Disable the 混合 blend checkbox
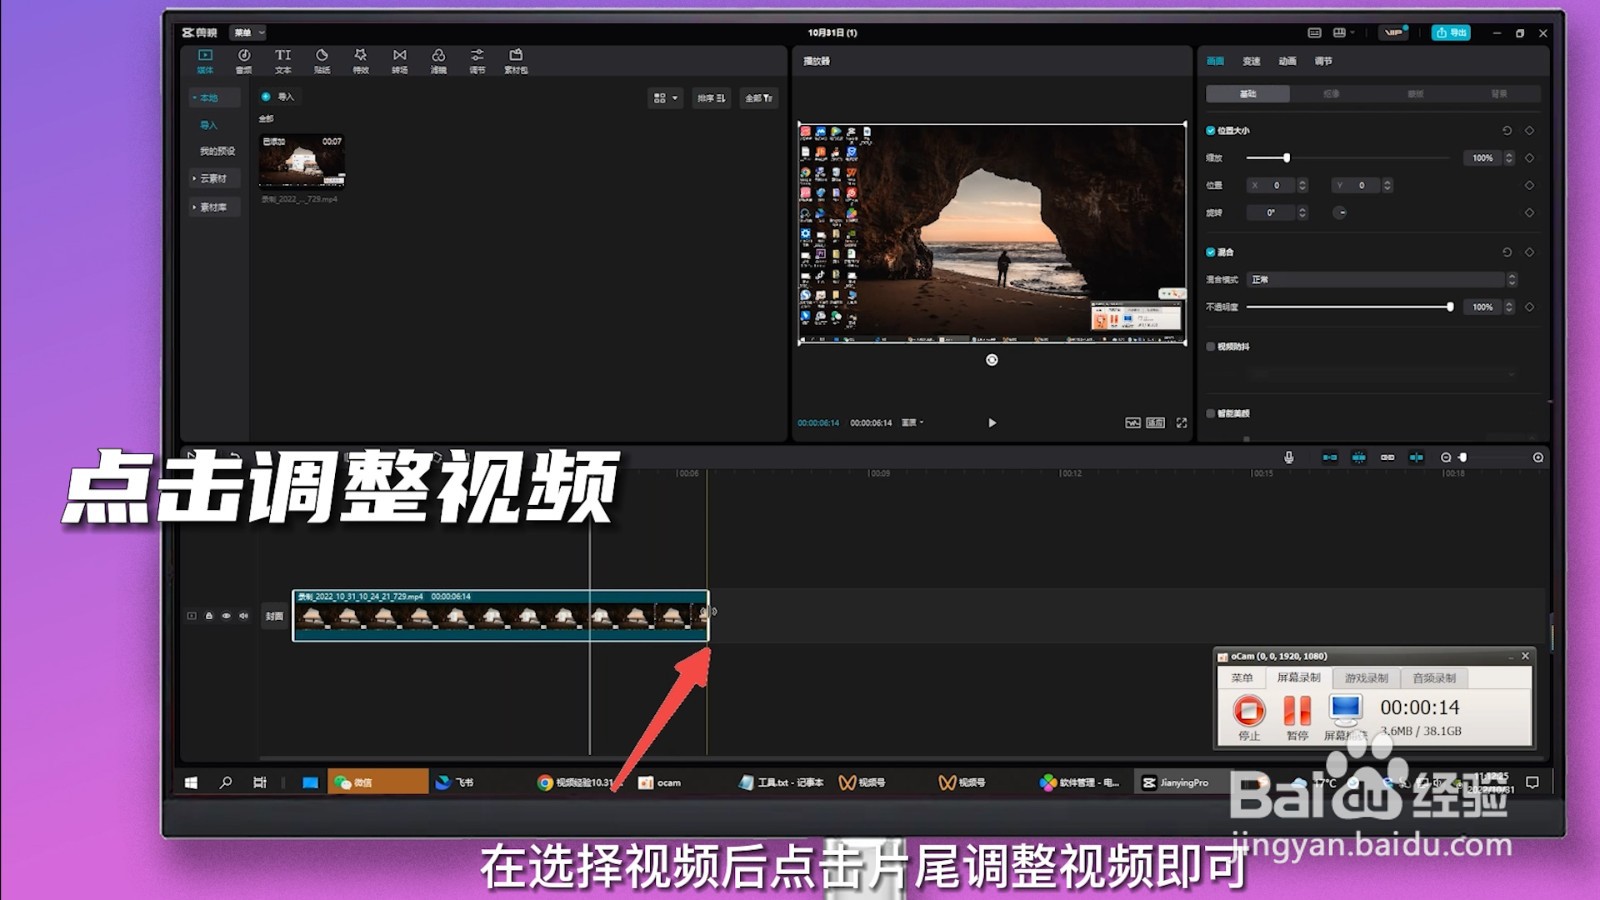 [x=1211, y=252]
